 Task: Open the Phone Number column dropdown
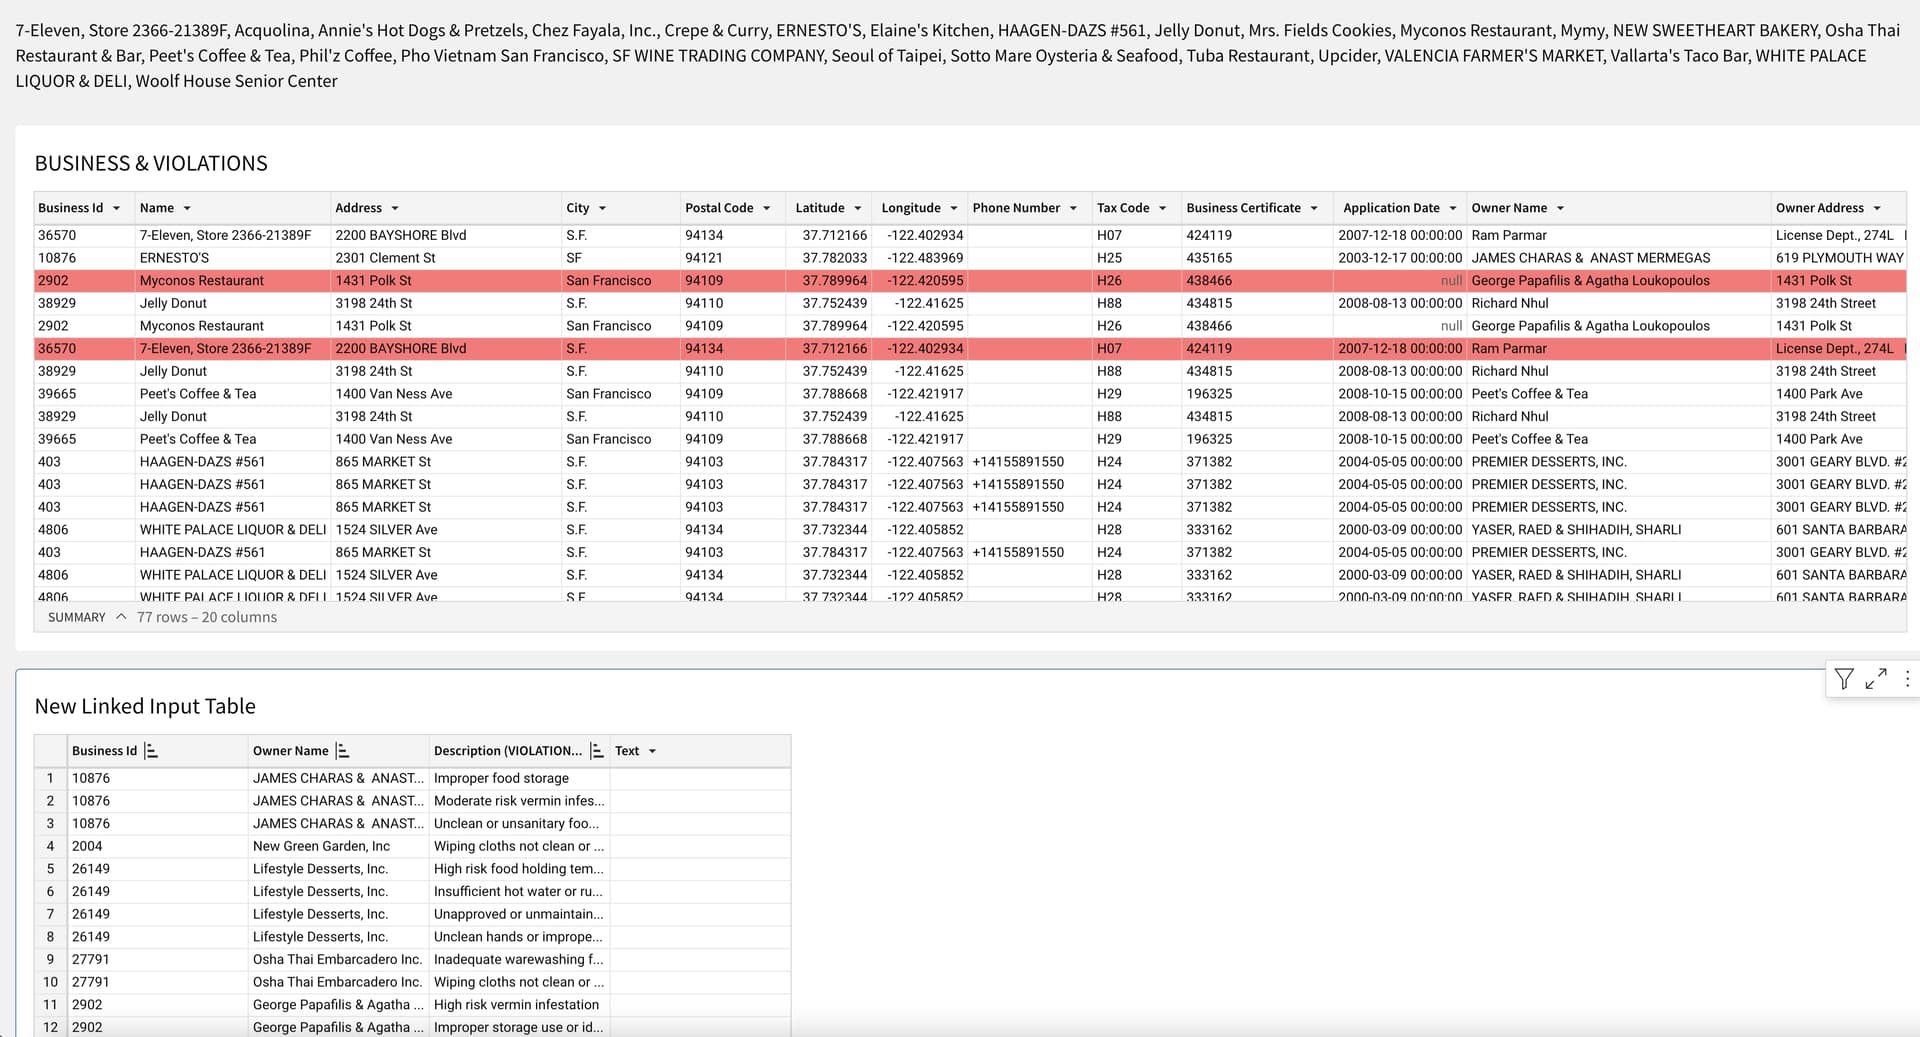tap(1073, 208)
